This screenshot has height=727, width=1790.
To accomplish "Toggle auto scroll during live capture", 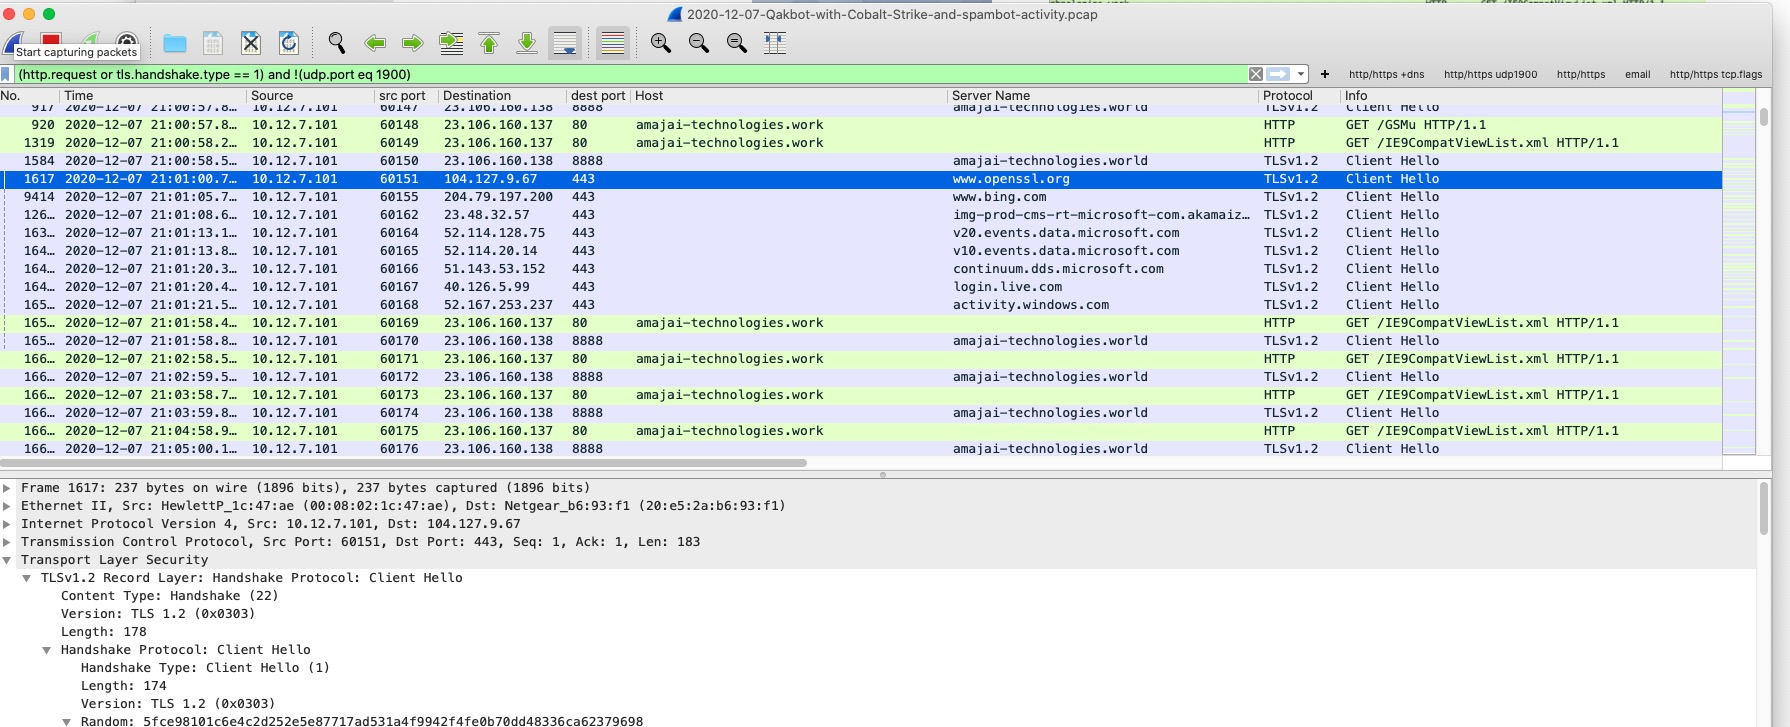I will pyautogui.click(x=565, y=43).
